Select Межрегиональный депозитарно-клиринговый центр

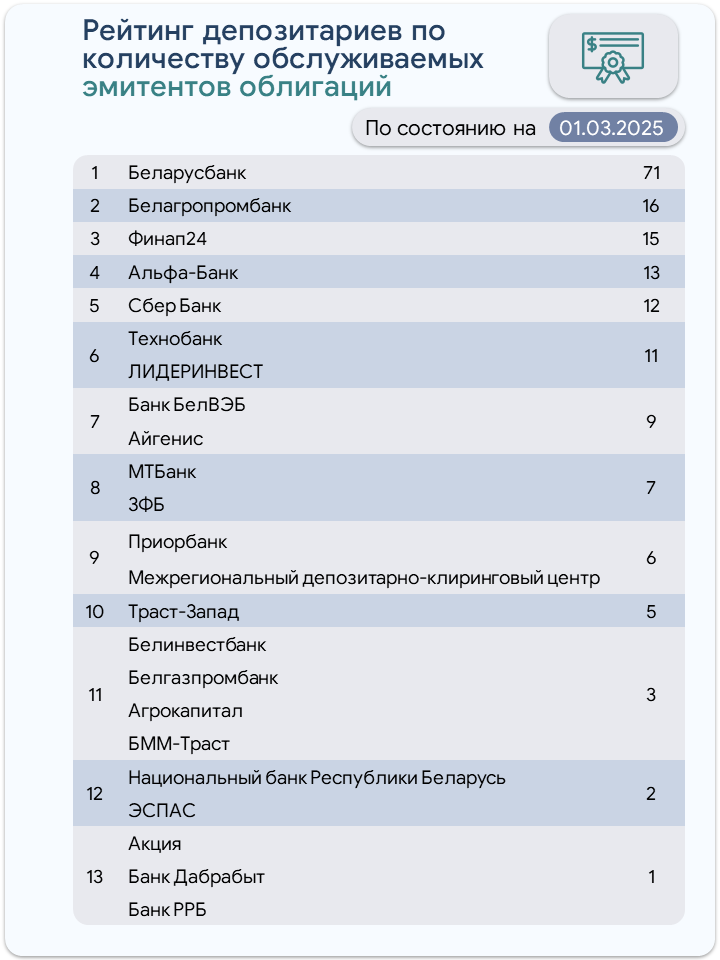(x=364, y=578)
